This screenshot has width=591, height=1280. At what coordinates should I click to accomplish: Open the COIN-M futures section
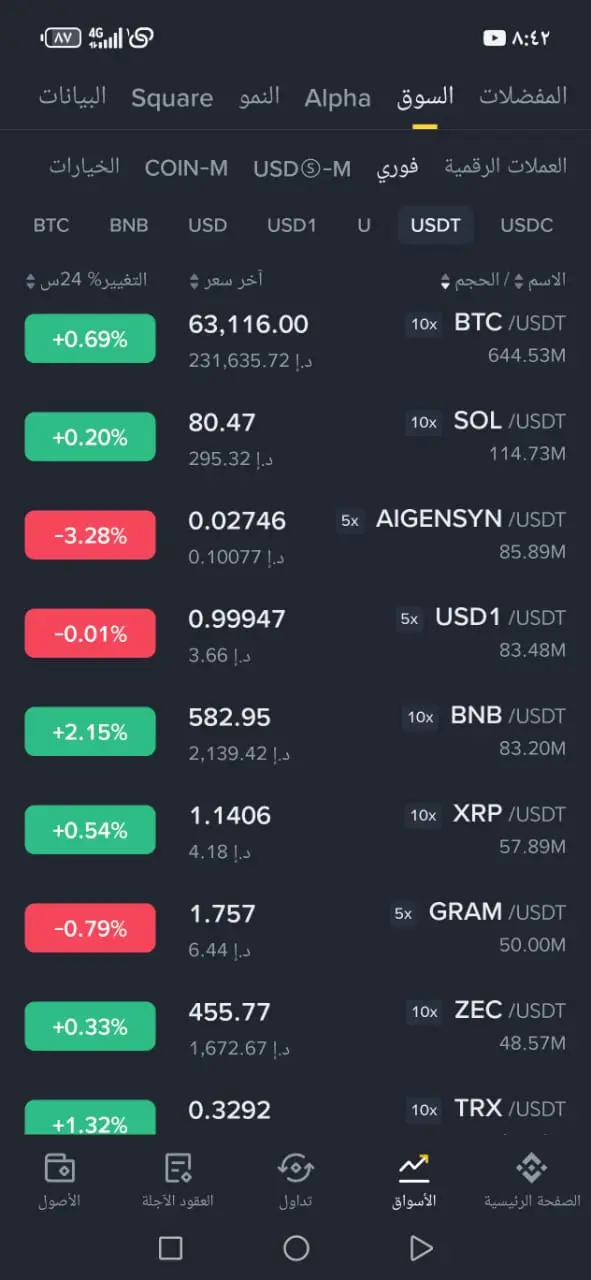[x=187, y=168]
